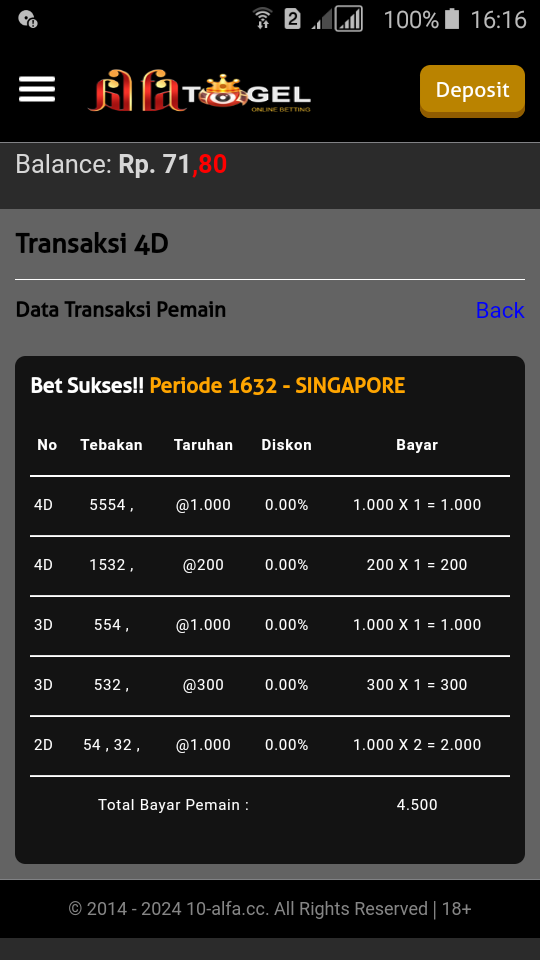Tap the Deposit button
Image resolution: width=540 pixels, height=960 pixels.
[x=472, y=91]
